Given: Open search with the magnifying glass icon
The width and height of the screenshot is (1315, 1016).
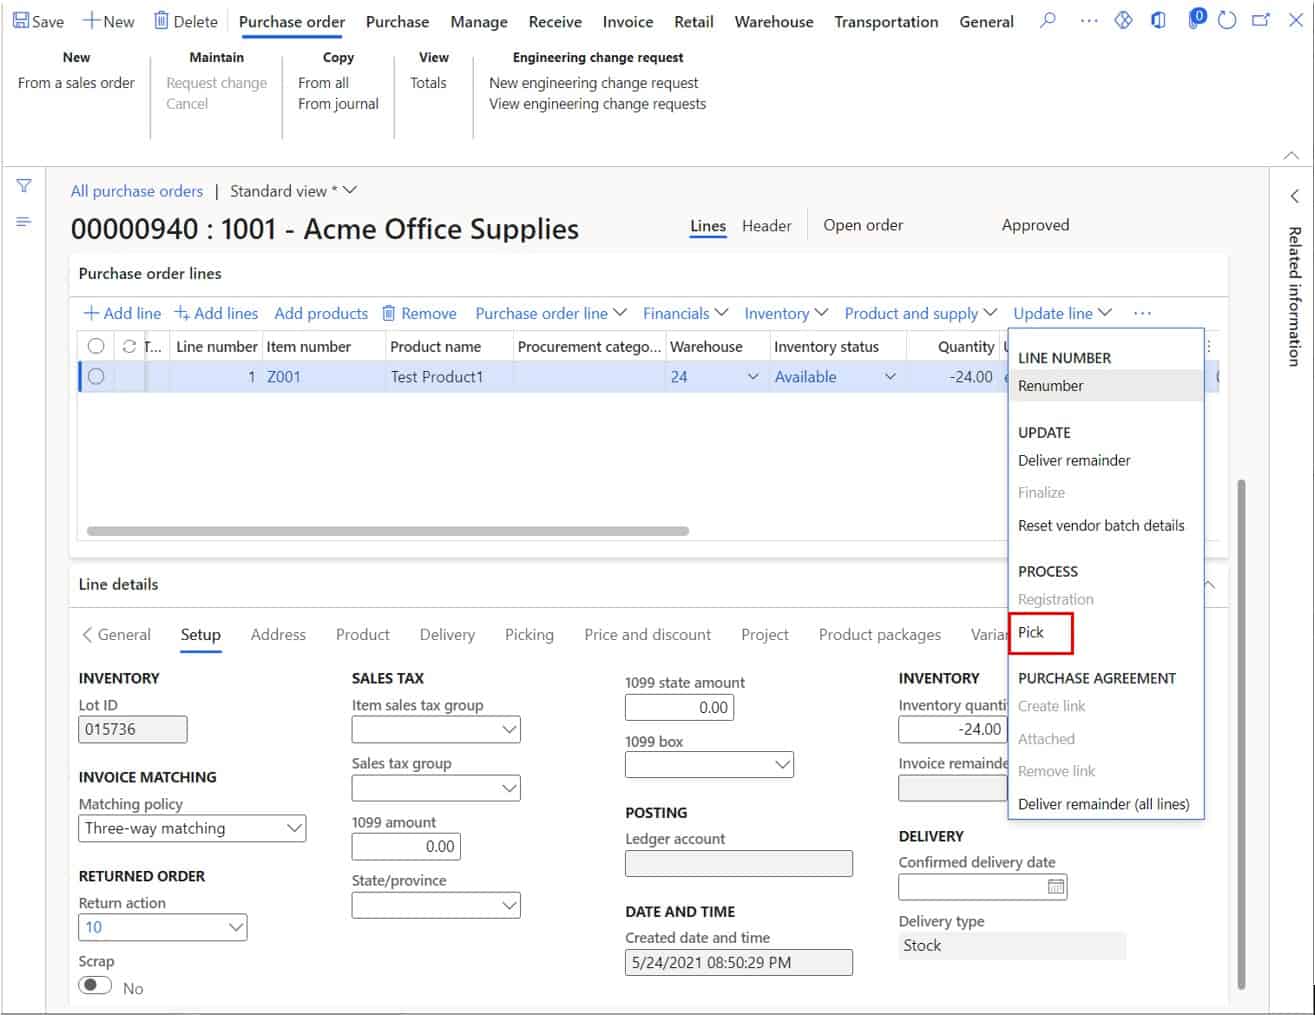Looking at the screenshot, I should 1047,20.
